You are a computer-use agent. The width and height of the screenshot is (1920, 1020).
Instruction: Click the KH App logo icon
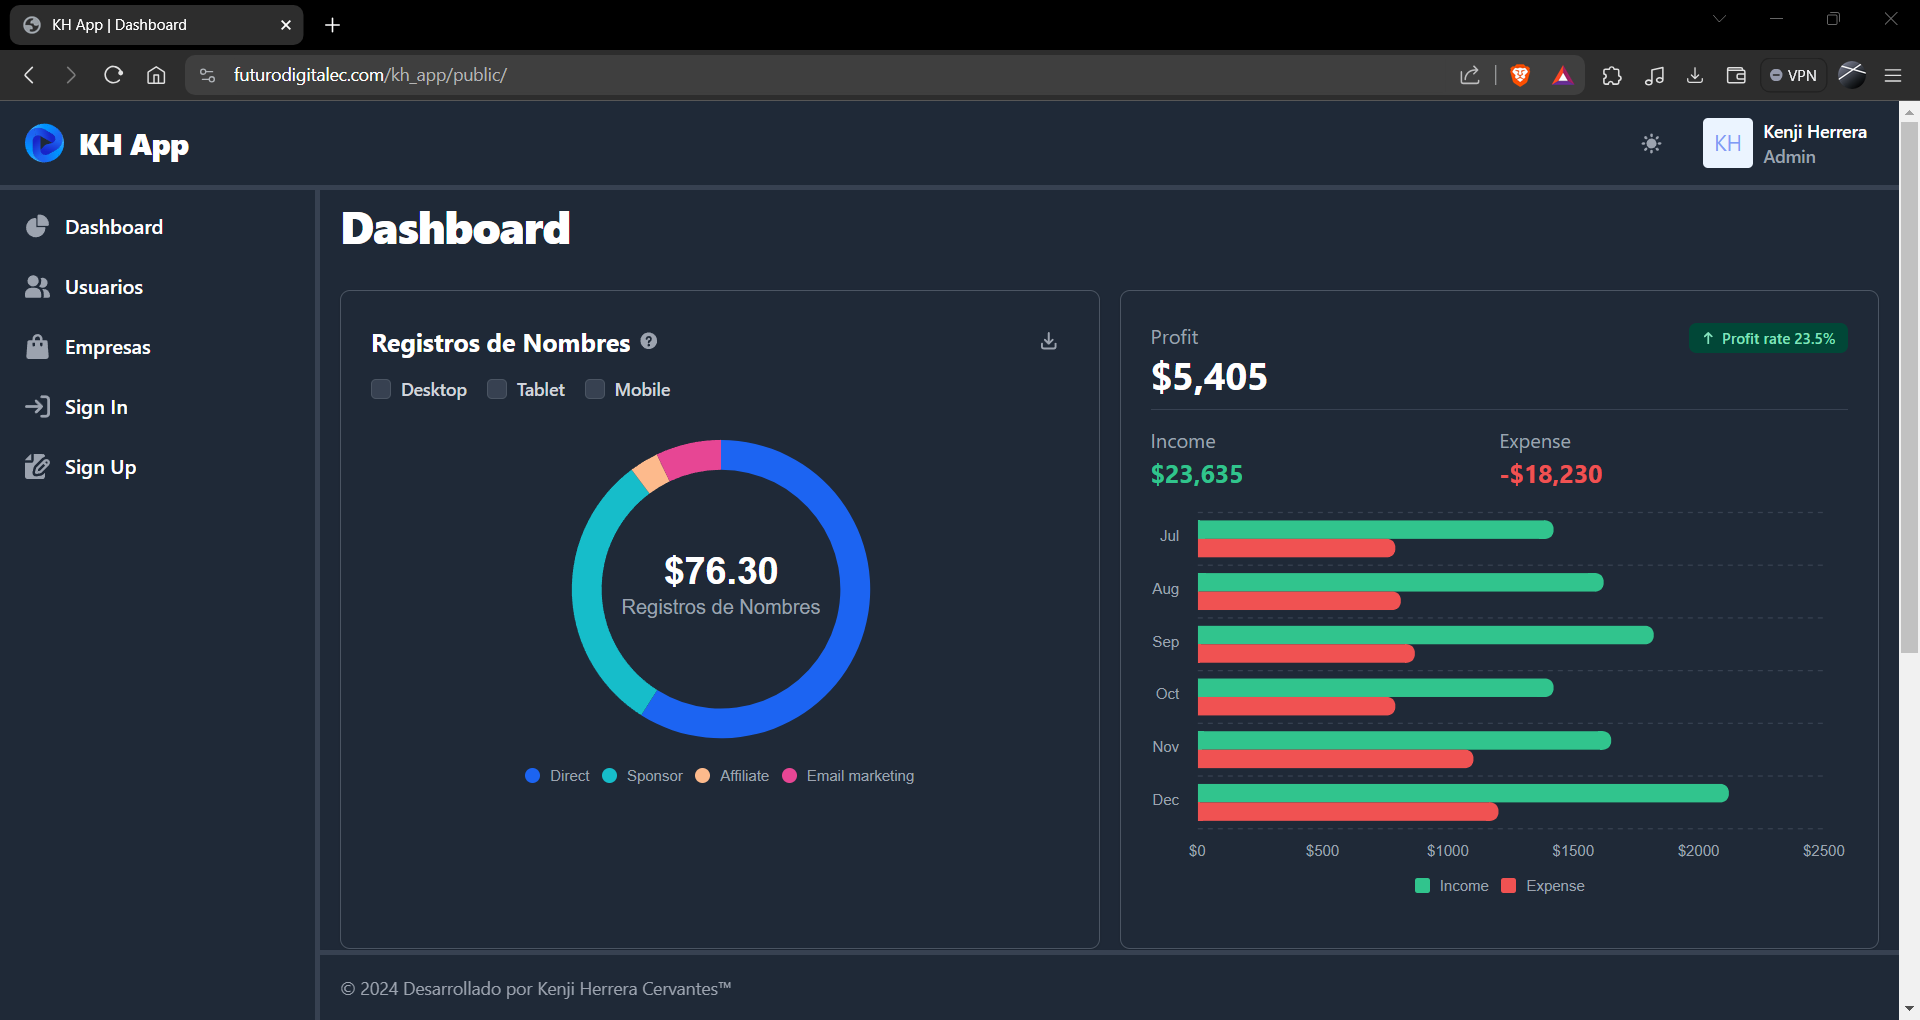click(44, 144)
